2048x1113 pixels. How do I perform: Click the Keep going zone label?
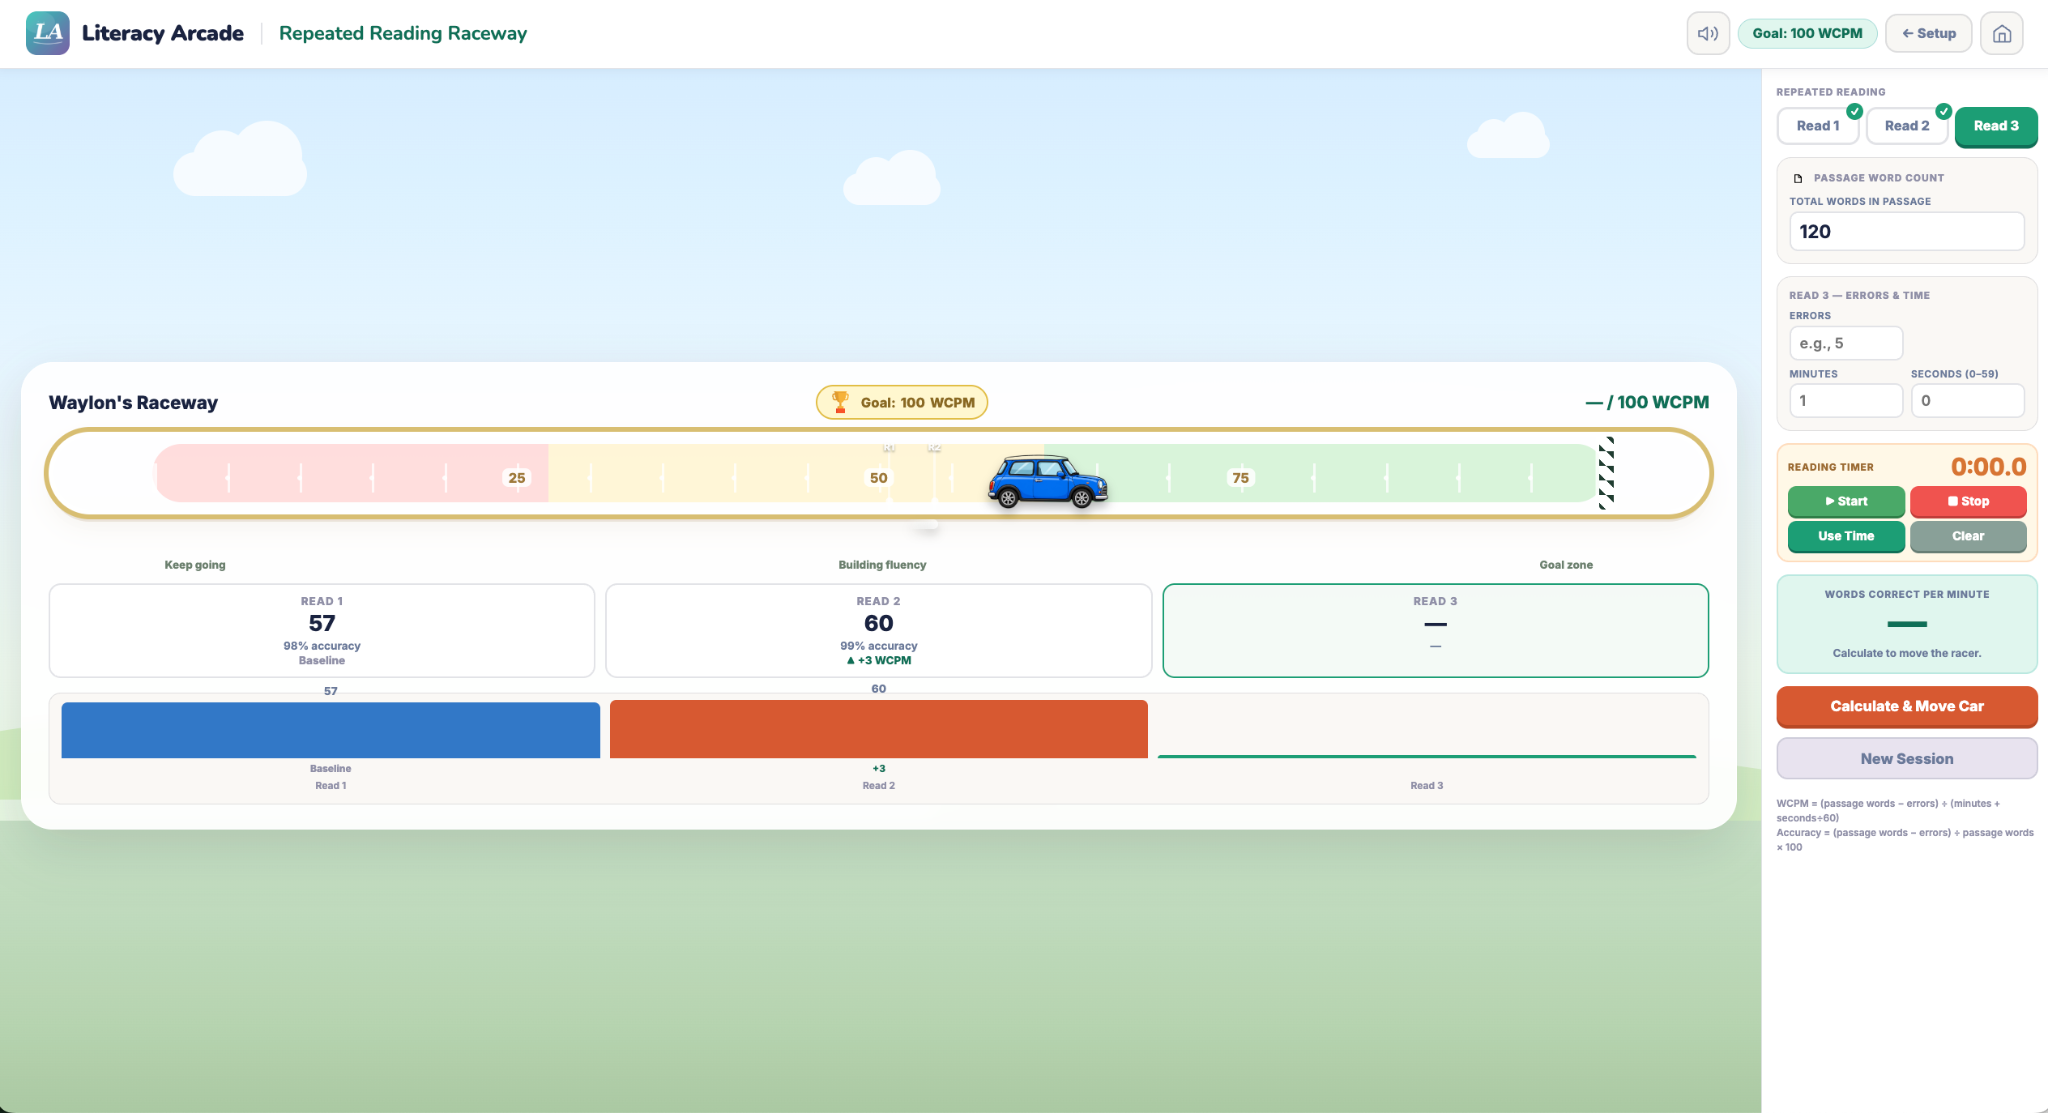click(195, 565)
